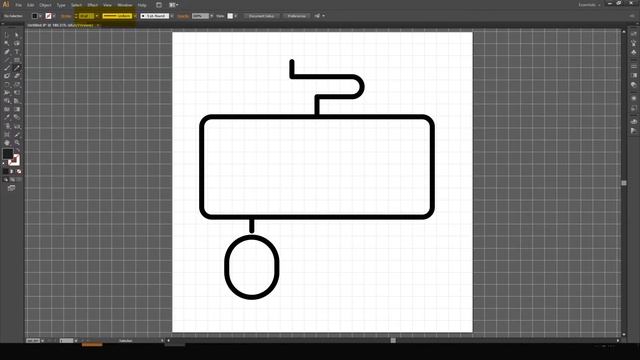
Task: Activate the Stroke box in toolbox
Action: (x=15, y=160)
